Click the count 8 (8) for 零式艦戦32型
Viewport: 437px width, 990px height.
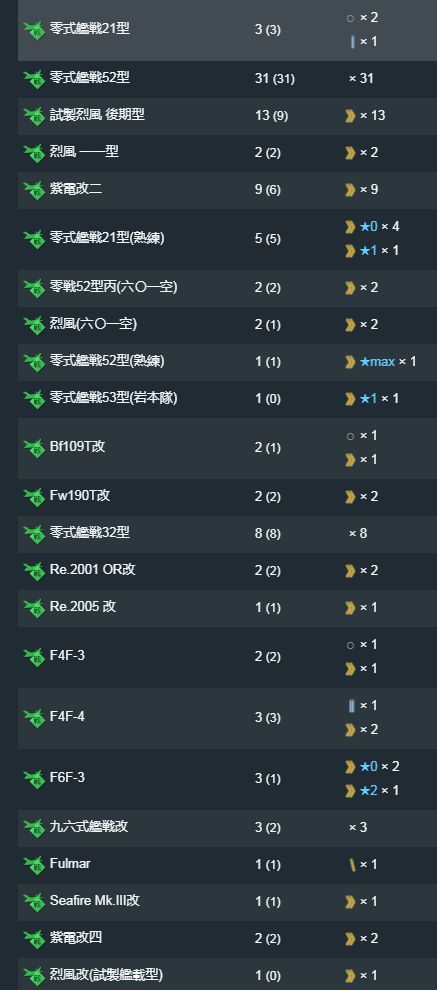pyautogui.click(x=267, y=534)
